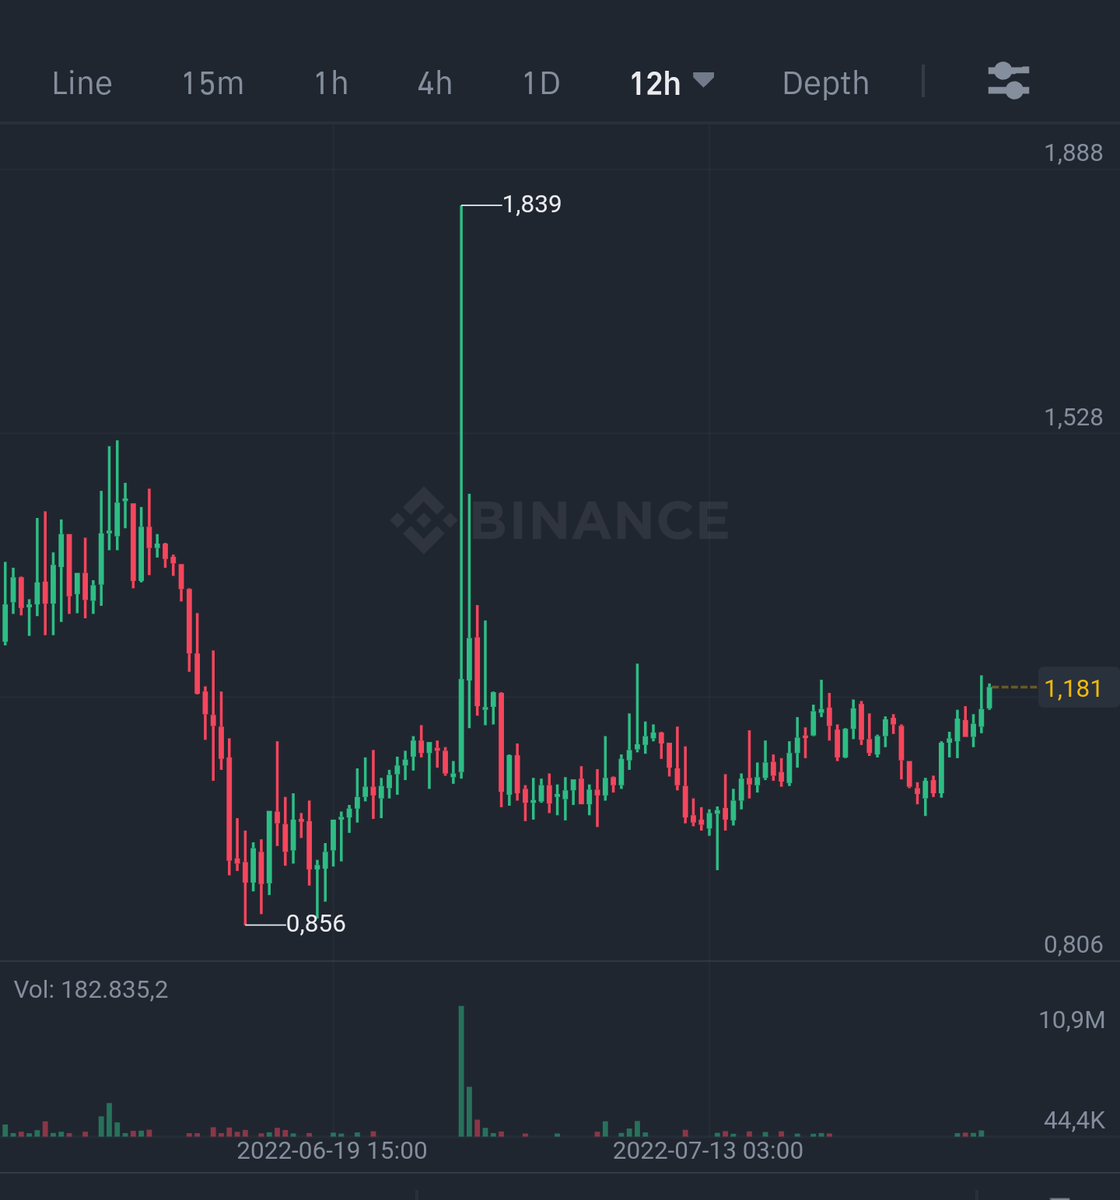Viewport: 1120px width, 1200px height.
Task: Click the 1,888 price axis label
Action: 1074,152
